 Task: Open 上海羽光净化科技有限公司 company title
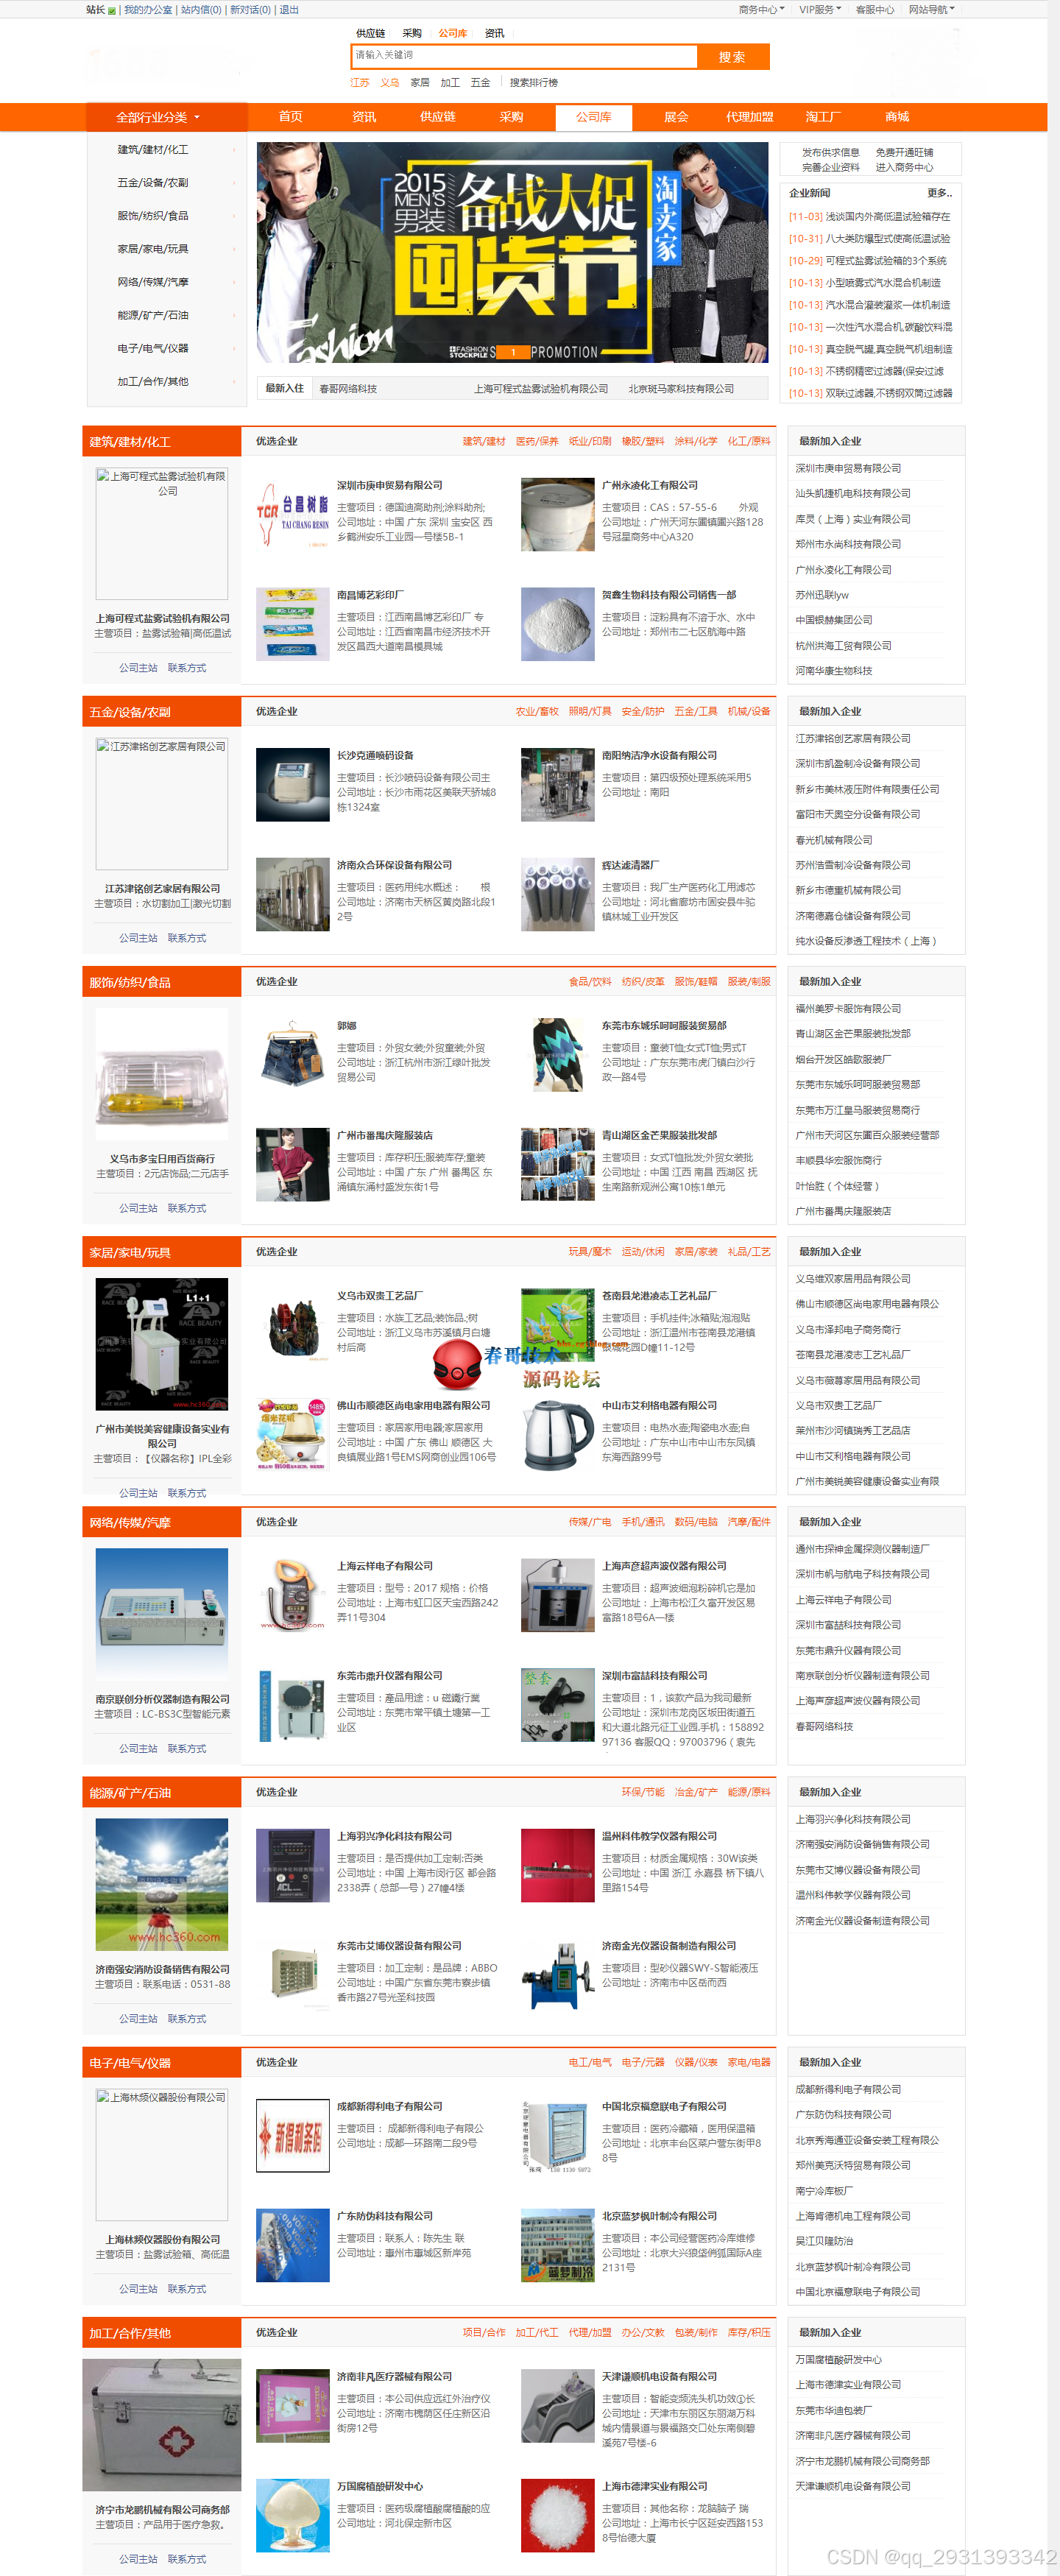[x=394, y=1836]
